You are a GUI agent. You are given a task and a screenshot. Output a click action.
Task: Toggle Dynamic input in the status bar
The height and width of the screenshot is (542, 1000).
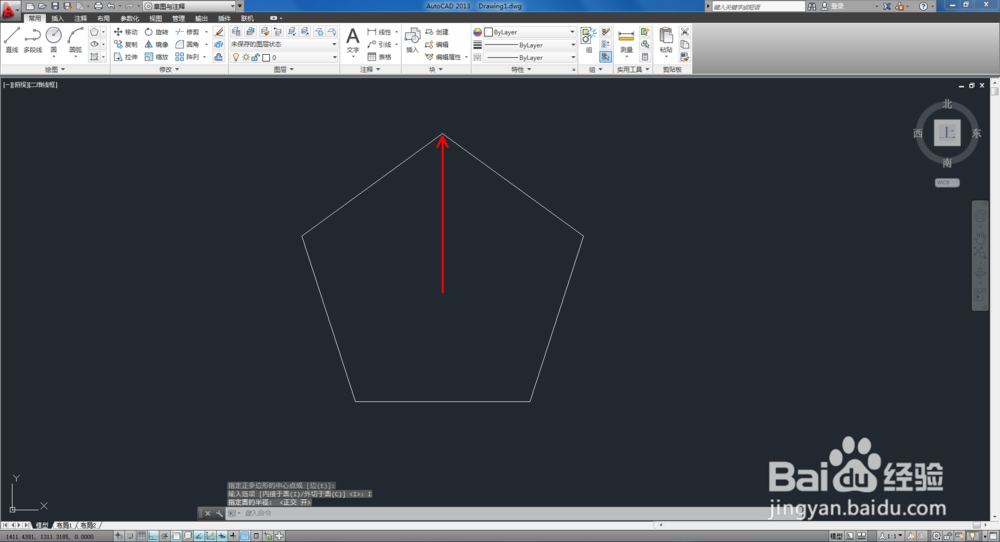pos(222,536)
